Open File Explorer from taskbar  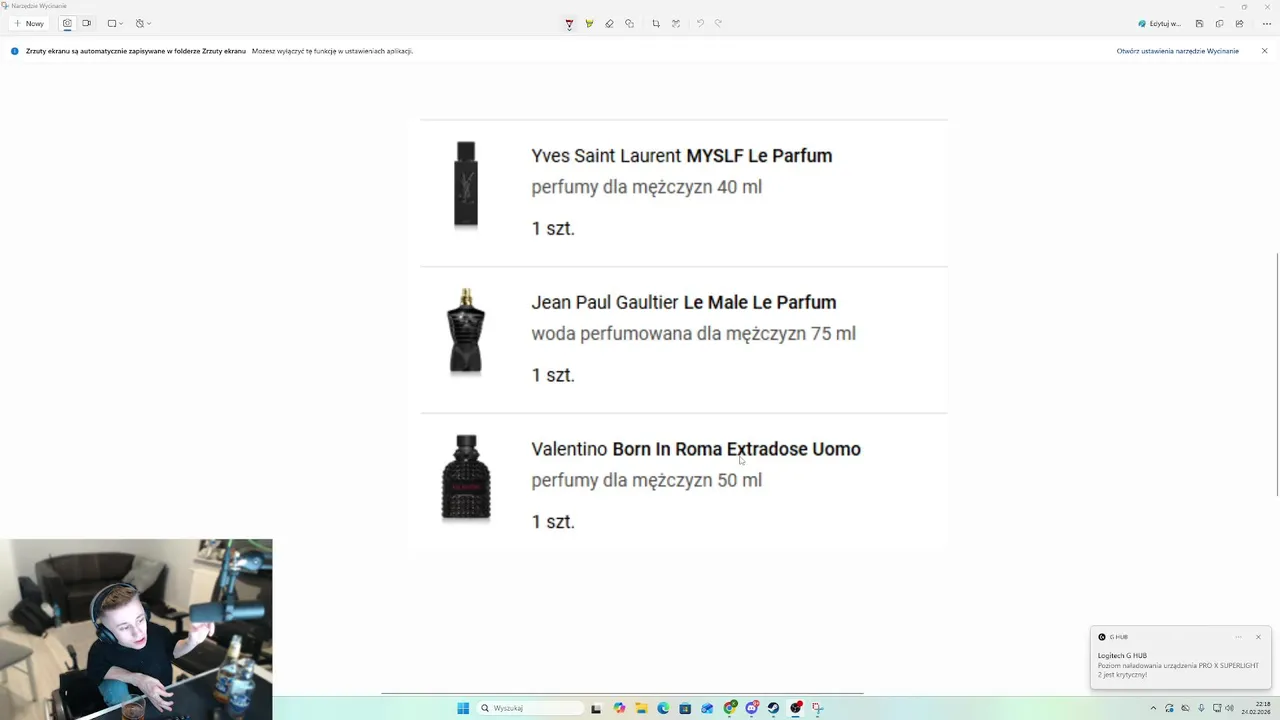641,708
